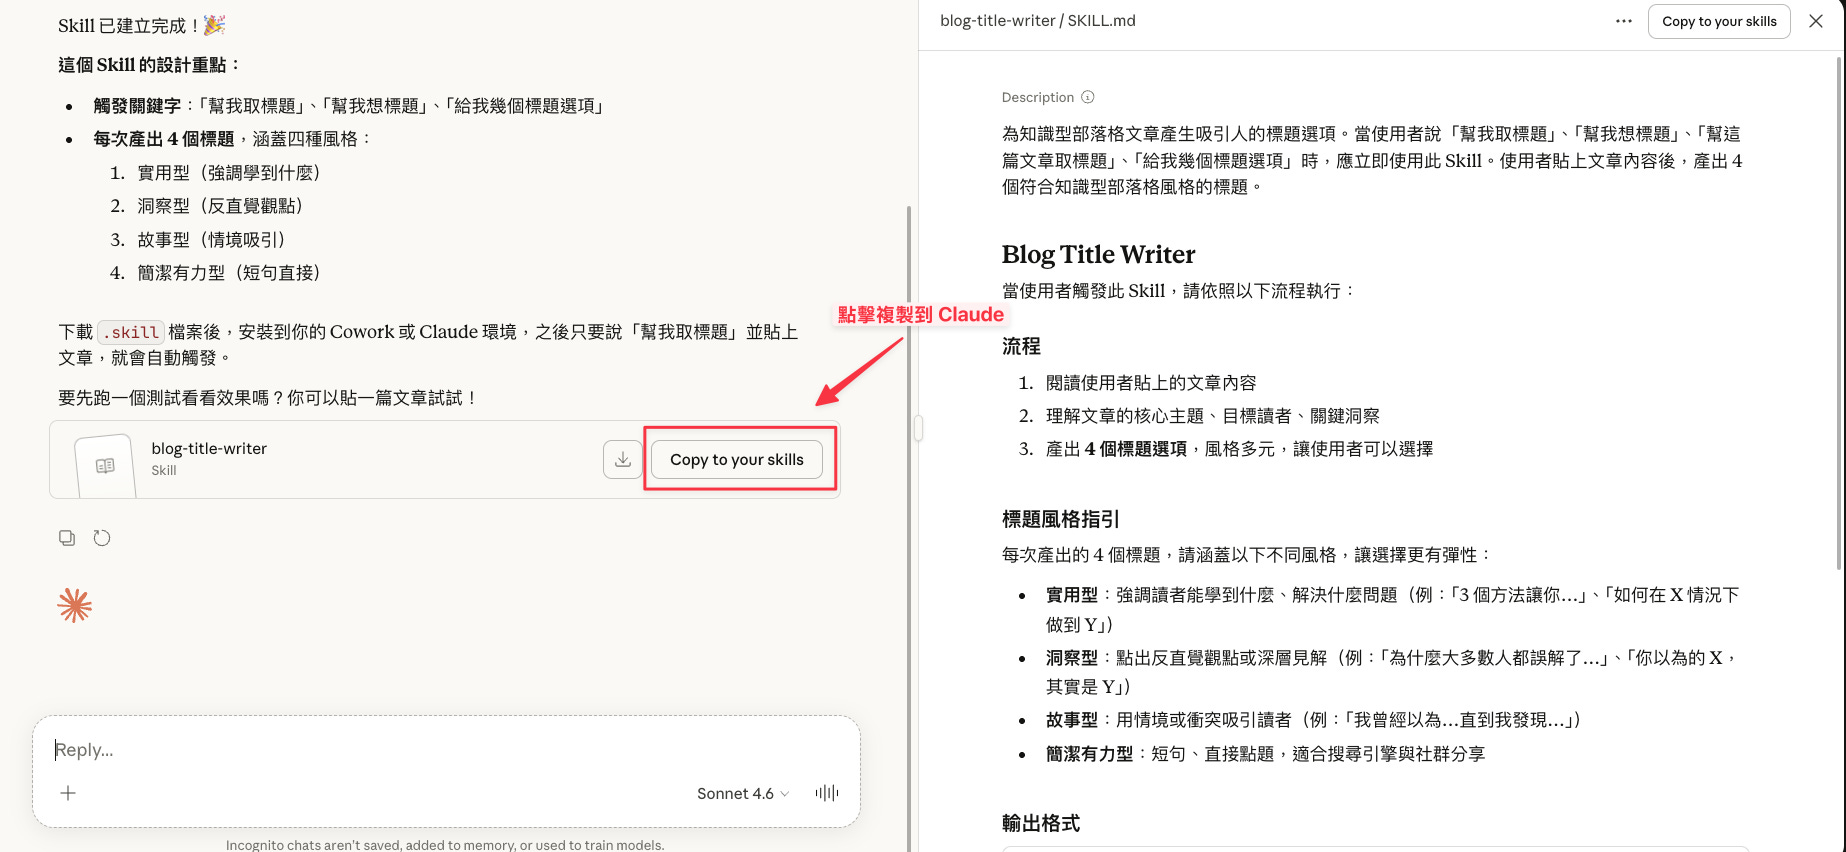Open the Sonnet 4.6 model selector

tap(743, 793)
